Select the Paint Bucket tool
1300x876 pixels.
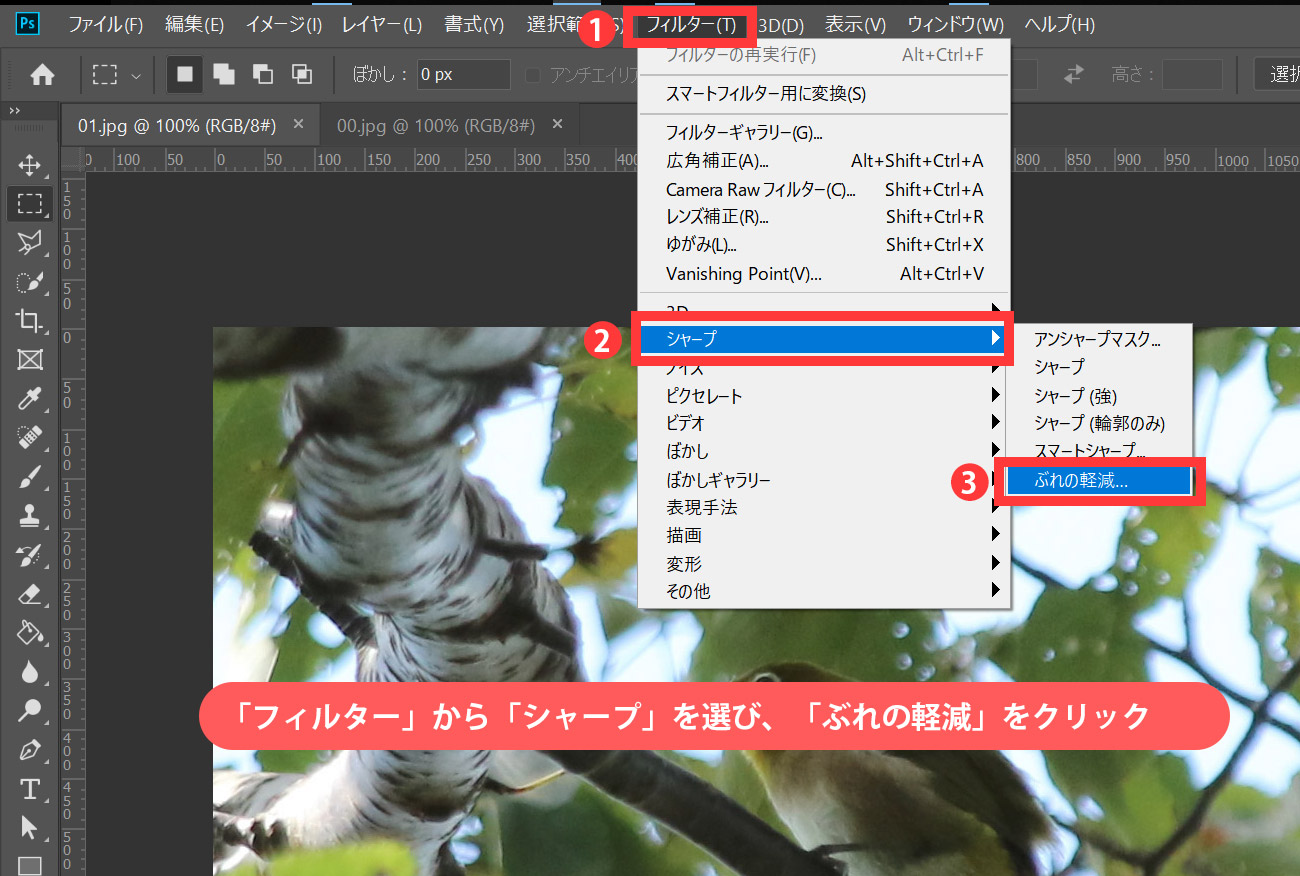tap(29, 633)
